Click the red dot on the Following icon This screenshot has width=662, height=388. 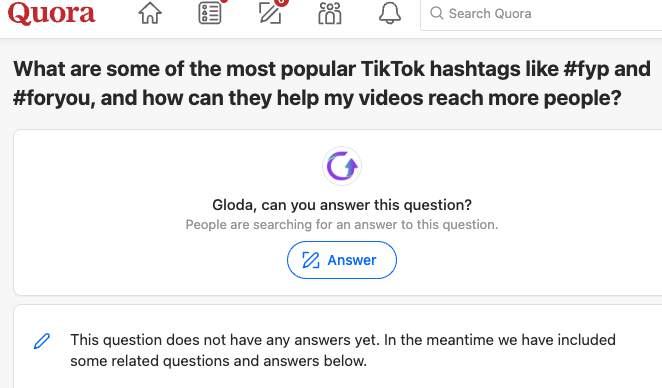[224, 1]
